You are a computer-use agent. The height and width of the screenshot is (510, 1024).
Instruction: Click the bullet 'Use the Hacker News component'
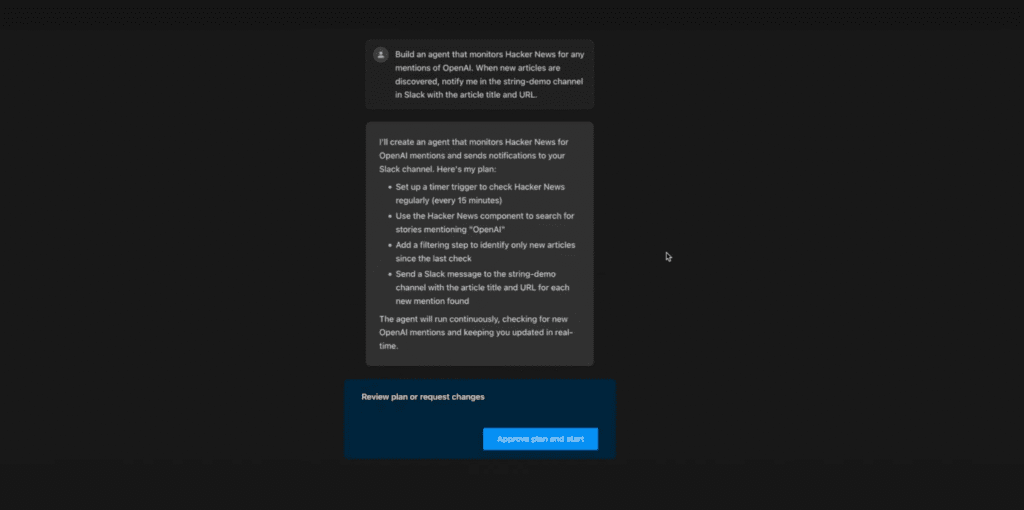(485, 223)
